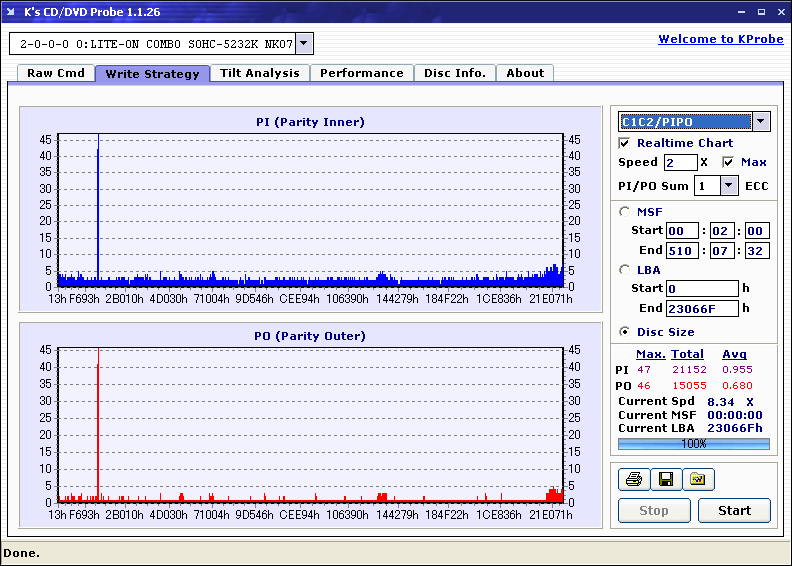792x566 pixels.
Task: Click the folder chart image icon button
Action: tap(698, 480)
